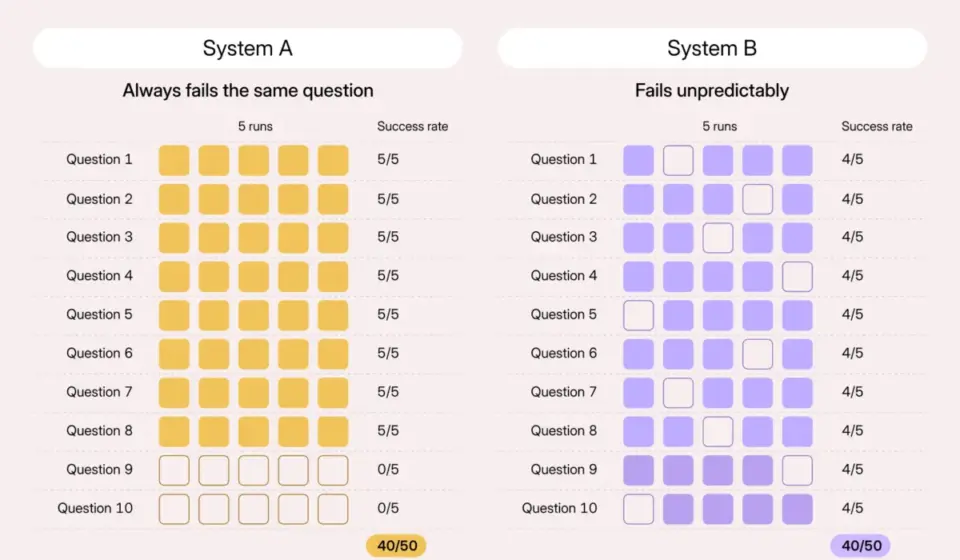
Task: Click System B Question 4 empty square
Action: (798, 277)
